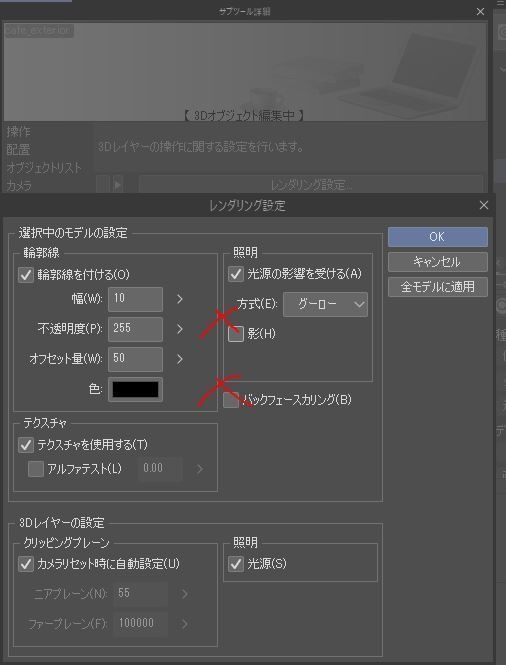Click the 幅(W) input field showing 10
Screen dimensions: 506x665
[x=135, y=299]
